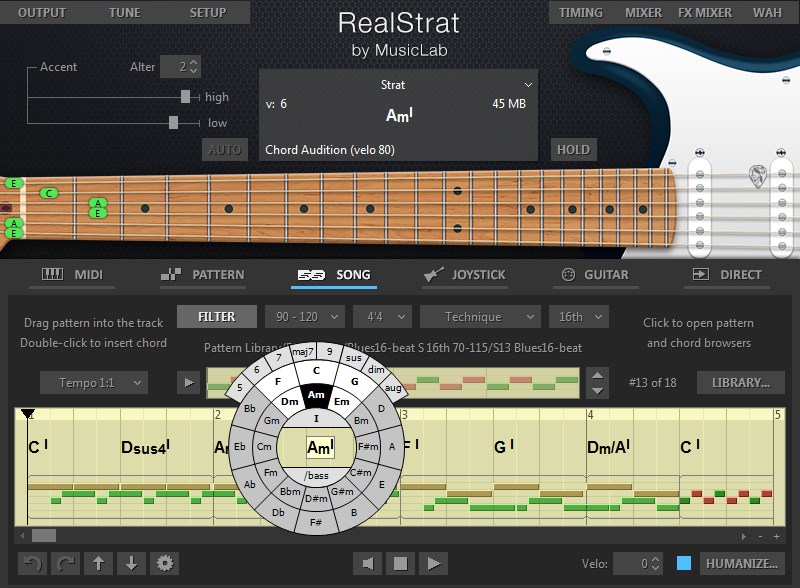Open the SETUP panel
Image resolution: width=800 pixels, height=588 pixels.
point(208,12)
